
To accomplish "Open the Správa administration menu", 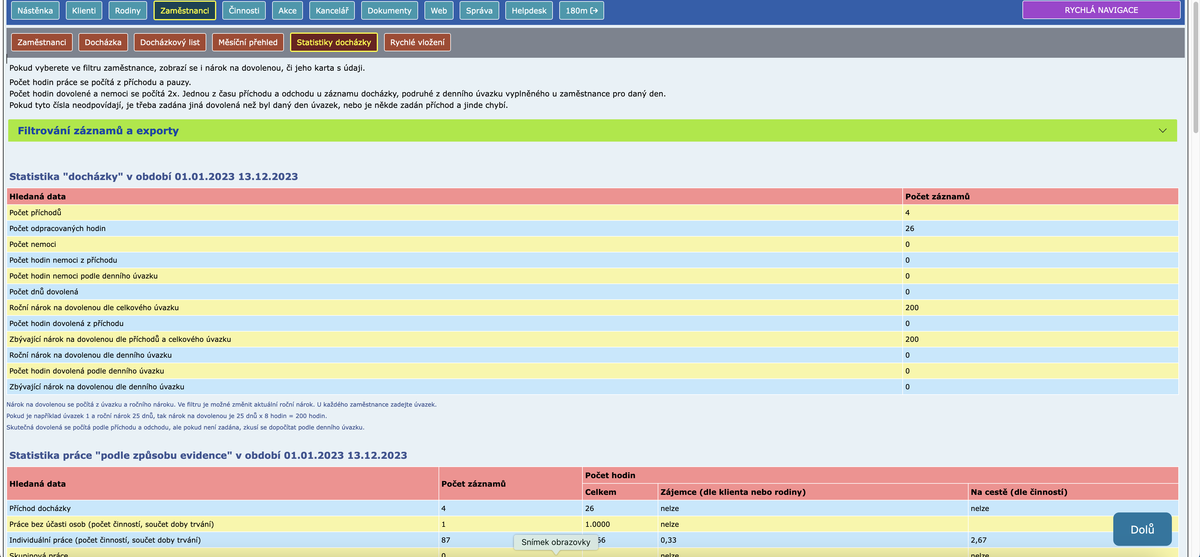I will (479, 10).
